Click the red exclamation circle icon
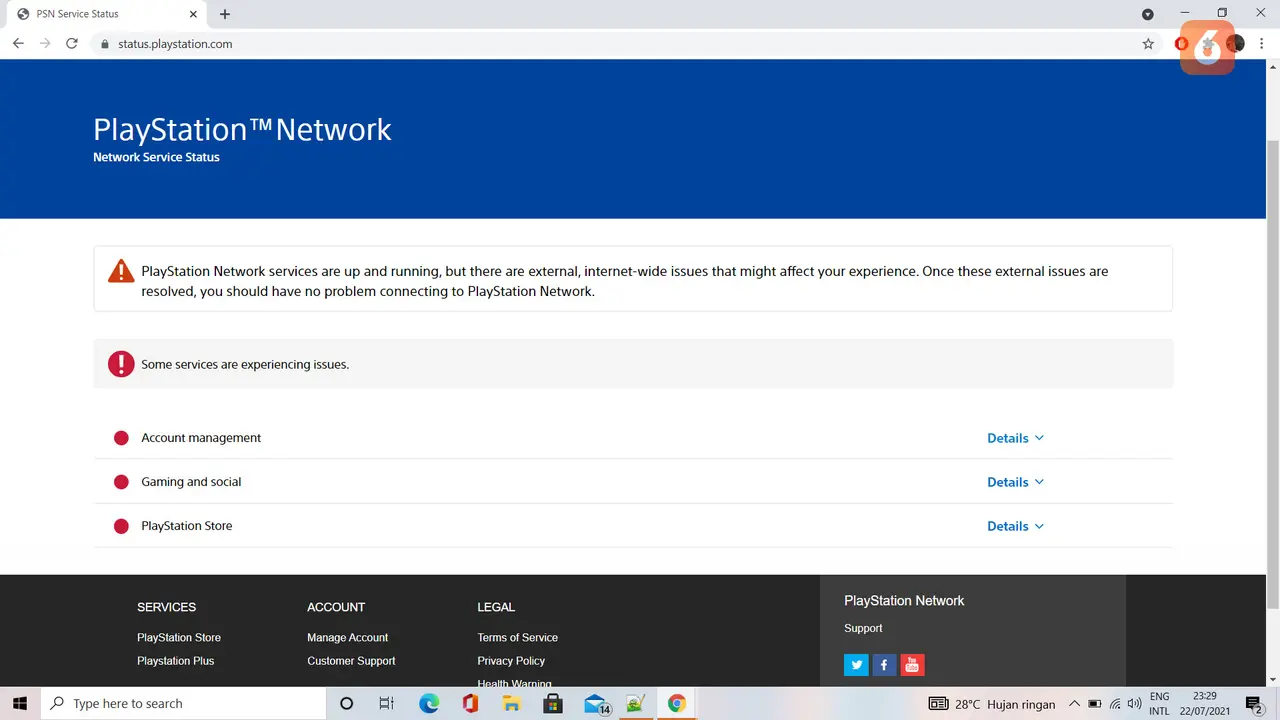This screenshot has width=1280, height=720. point(121,364)
